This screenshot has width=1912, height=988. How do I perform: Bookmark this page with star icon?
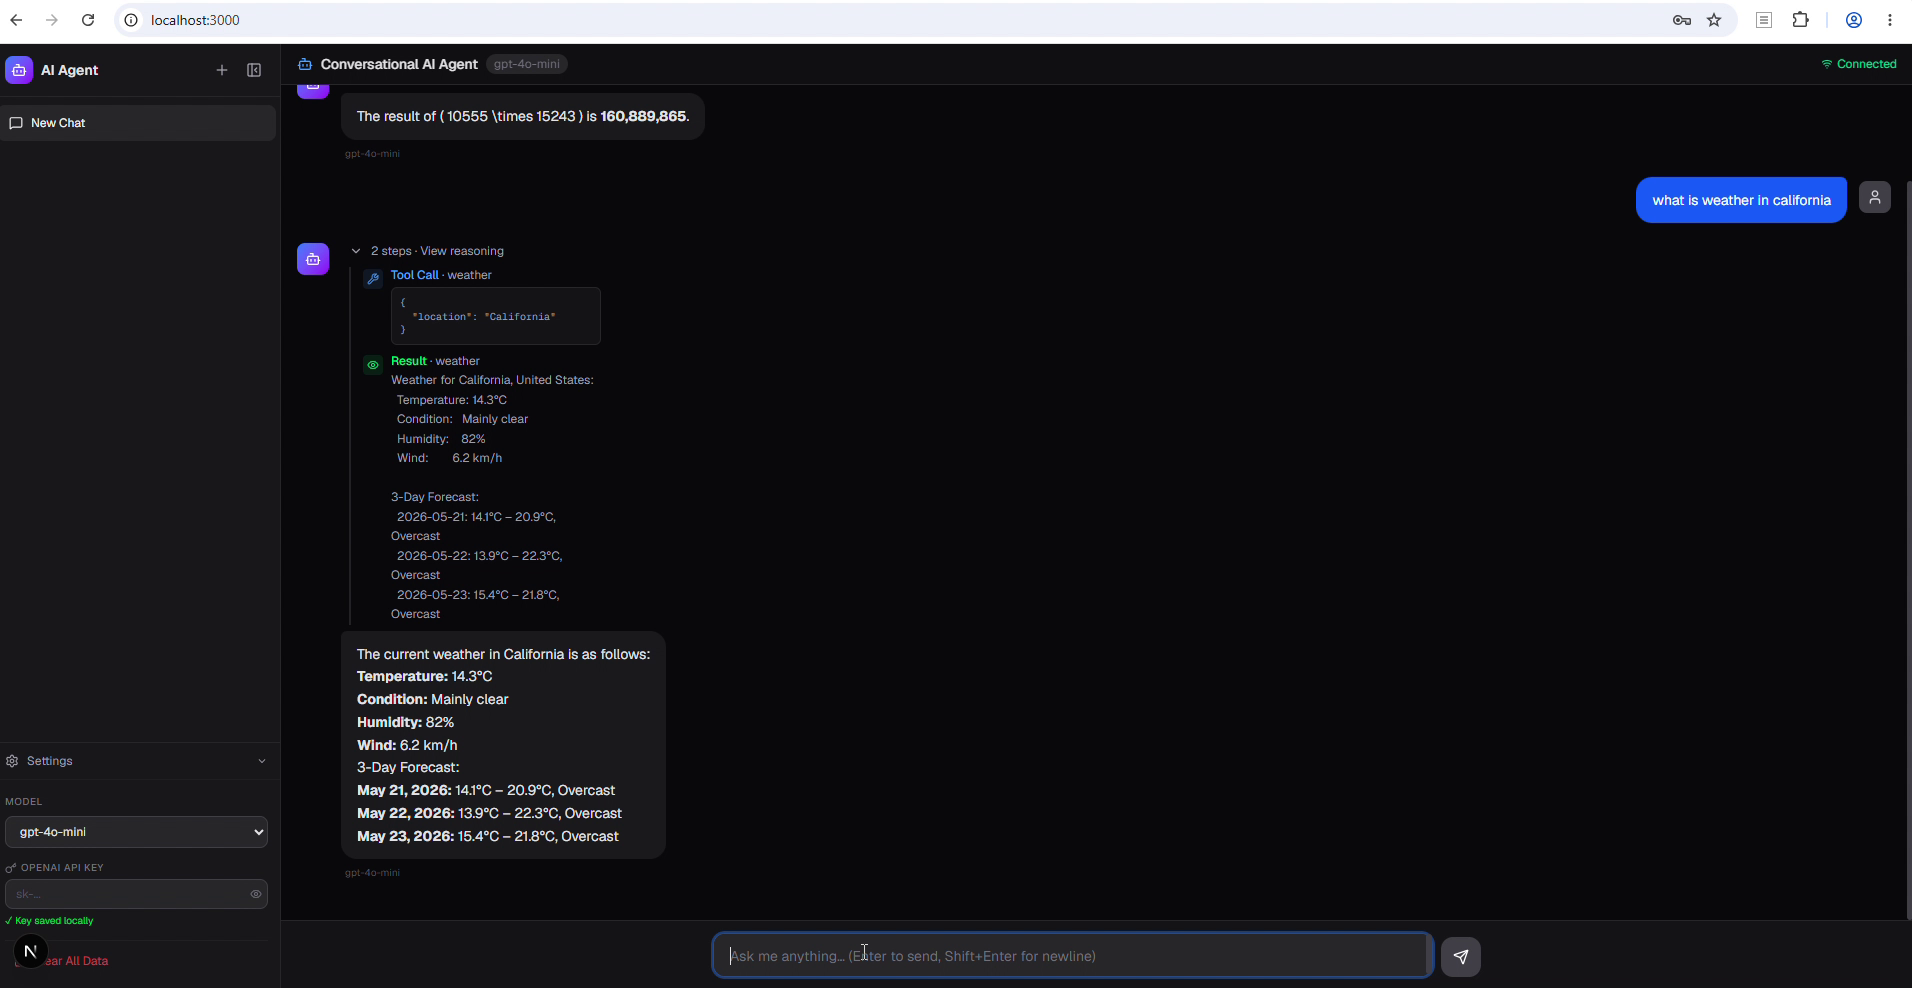point(1714,20)
